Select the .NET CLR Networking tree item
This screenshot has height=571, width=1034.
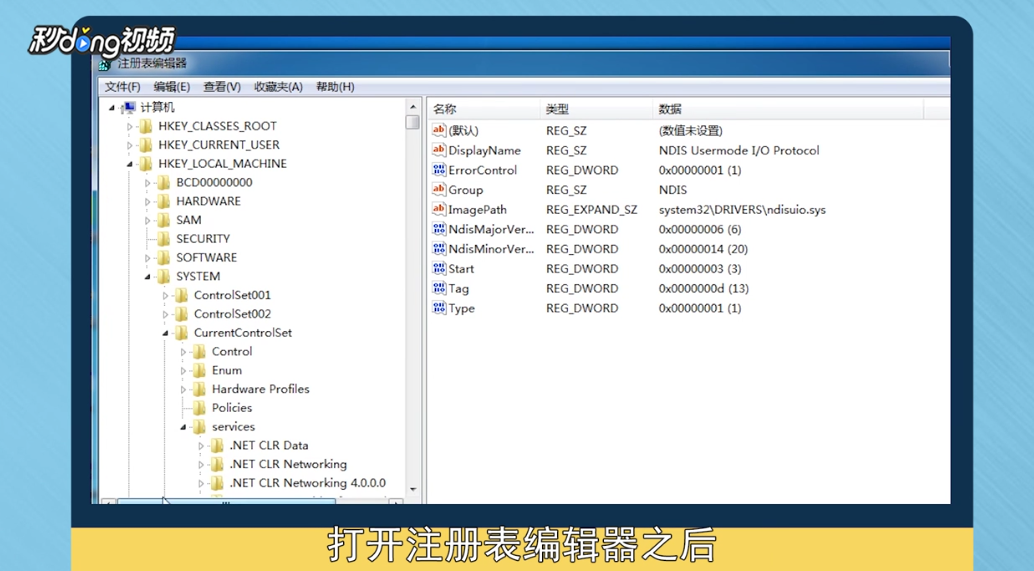tap(288, 464)
